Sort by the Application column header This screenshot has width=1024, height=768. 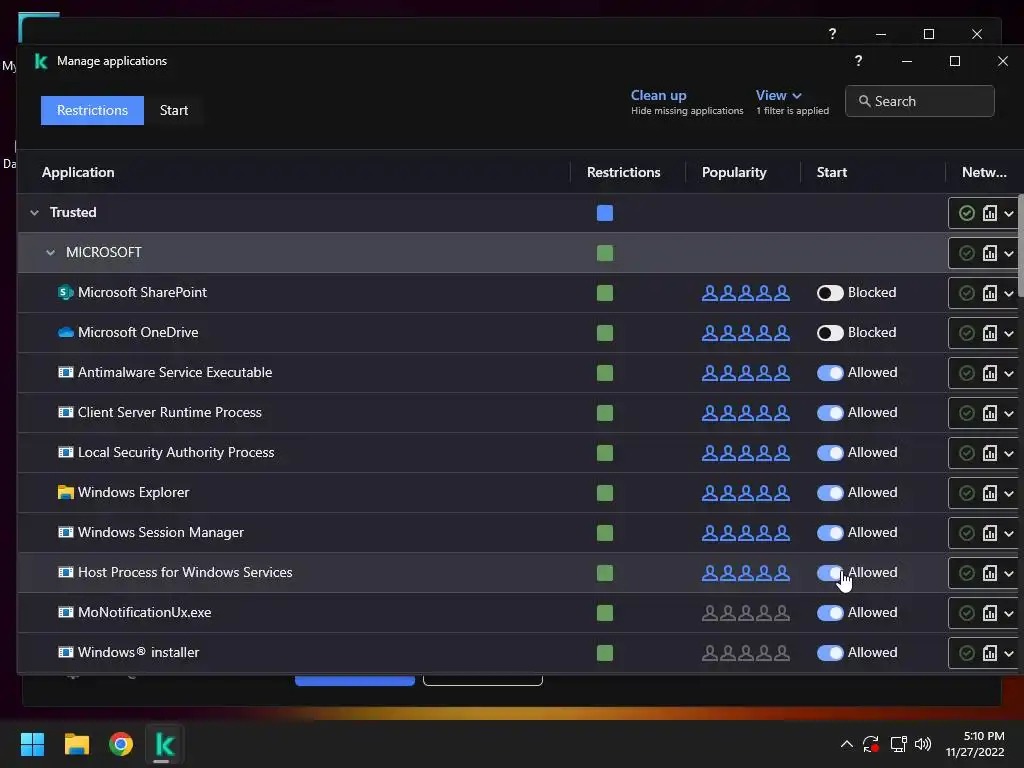[x=78, y=172]
